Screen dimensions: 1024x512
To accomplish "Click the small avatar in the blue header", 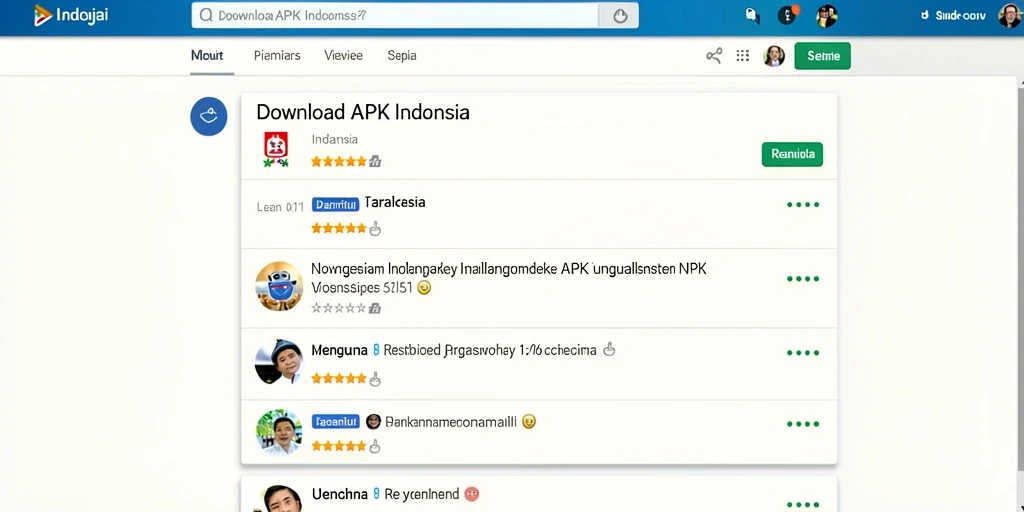I will click(x=826, y=16).
